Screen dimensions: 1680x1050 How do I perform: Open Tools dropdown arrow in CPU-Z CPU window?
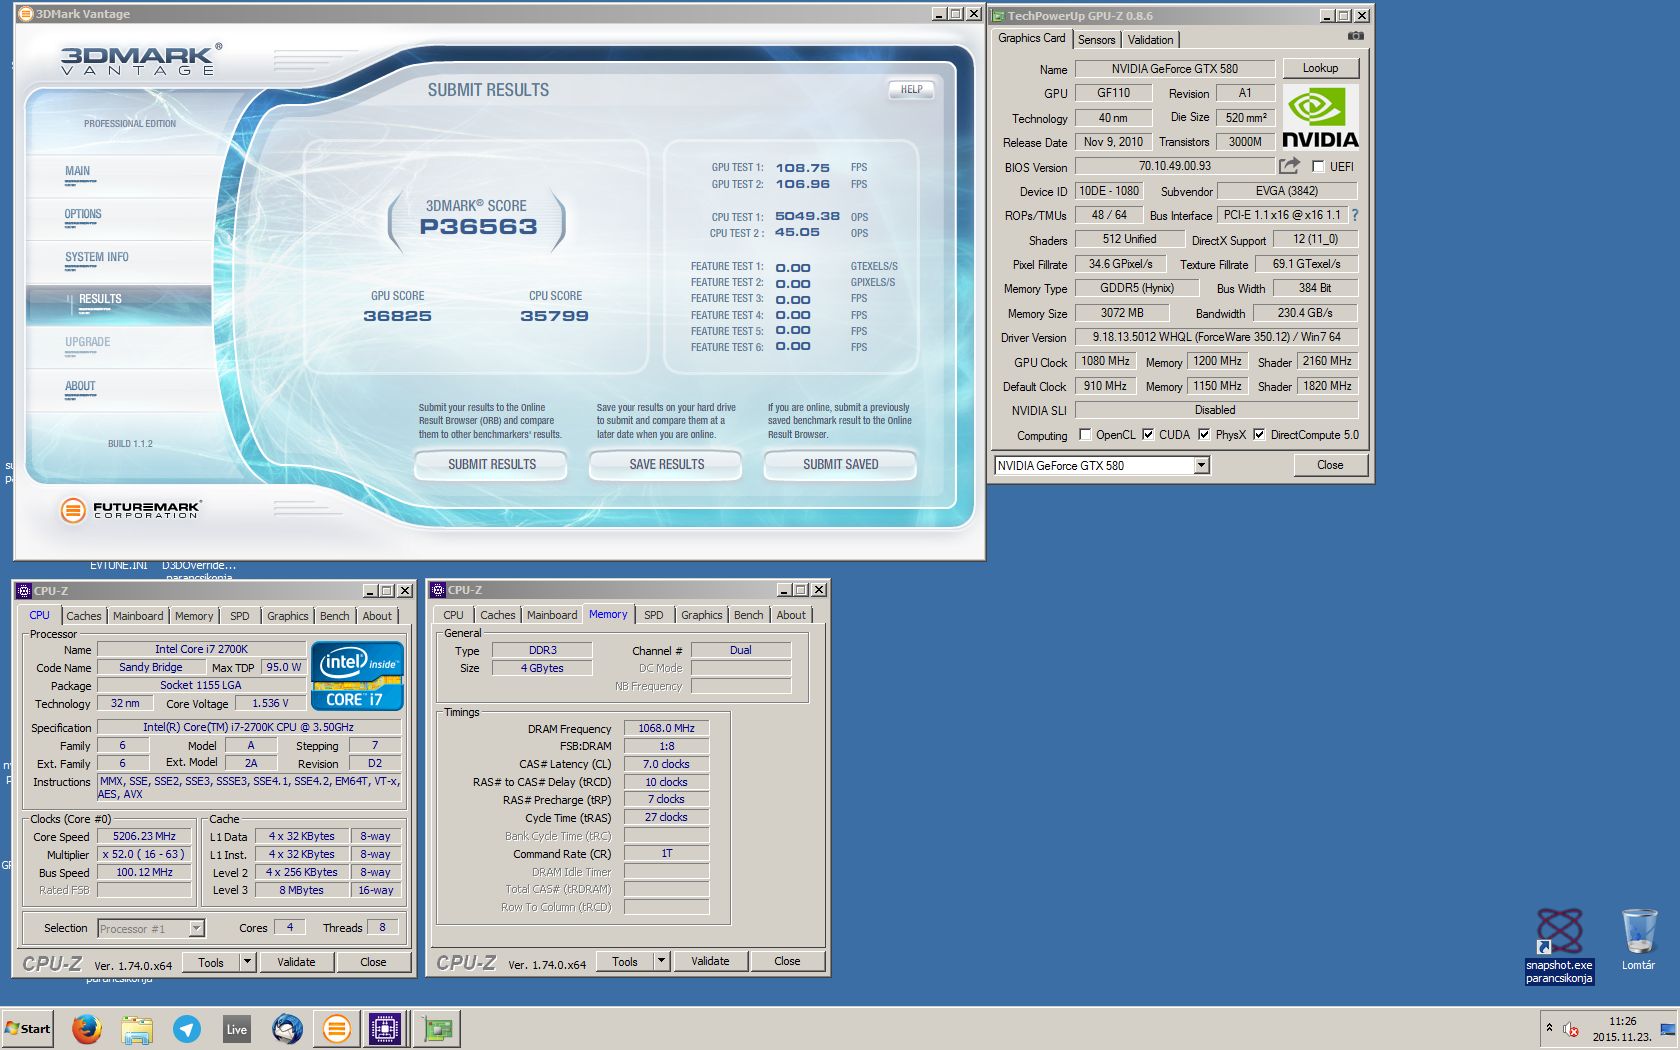(247, 962)
